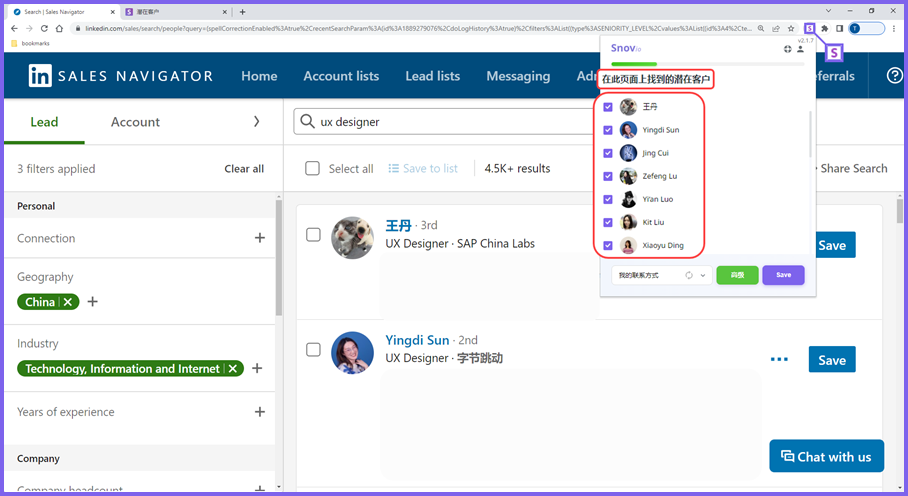Open Yingdi Sun's profile name link
This screenshot has width=908, height=496.
click(417, 340)
